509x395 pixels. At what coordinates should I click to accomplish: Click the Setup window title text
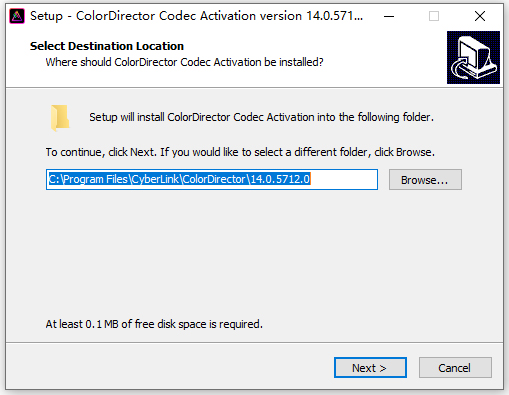pyautogui.click(x=196, y=16)
